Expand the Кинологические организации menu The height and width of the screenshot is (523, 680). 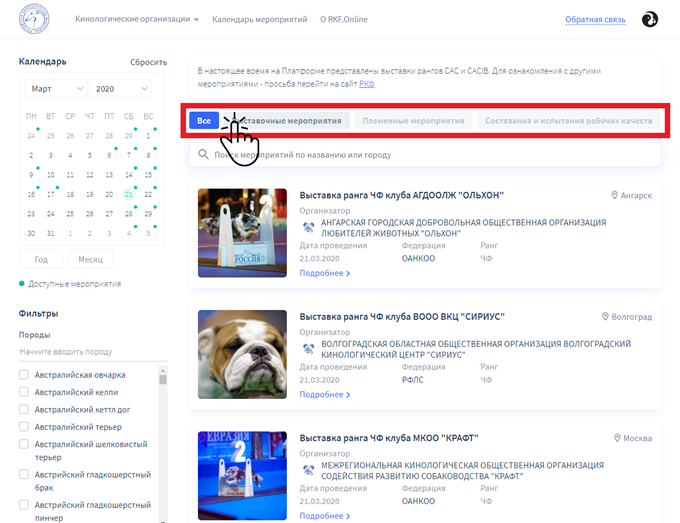(x=138, y=19)
